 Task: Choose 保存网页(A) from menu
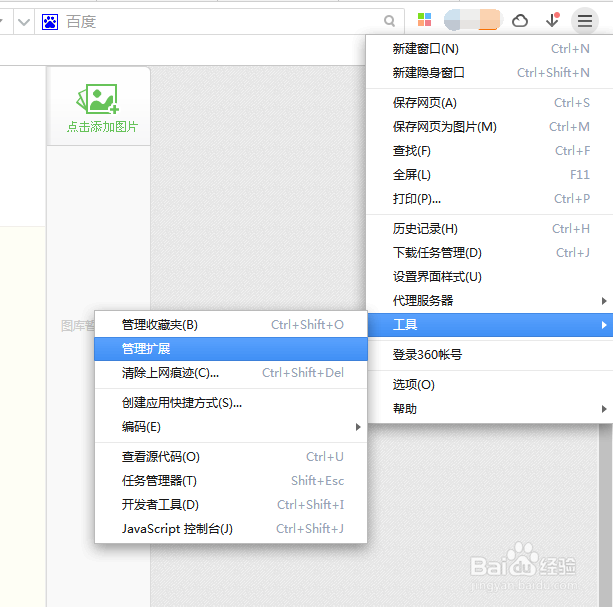coord(490,103)
